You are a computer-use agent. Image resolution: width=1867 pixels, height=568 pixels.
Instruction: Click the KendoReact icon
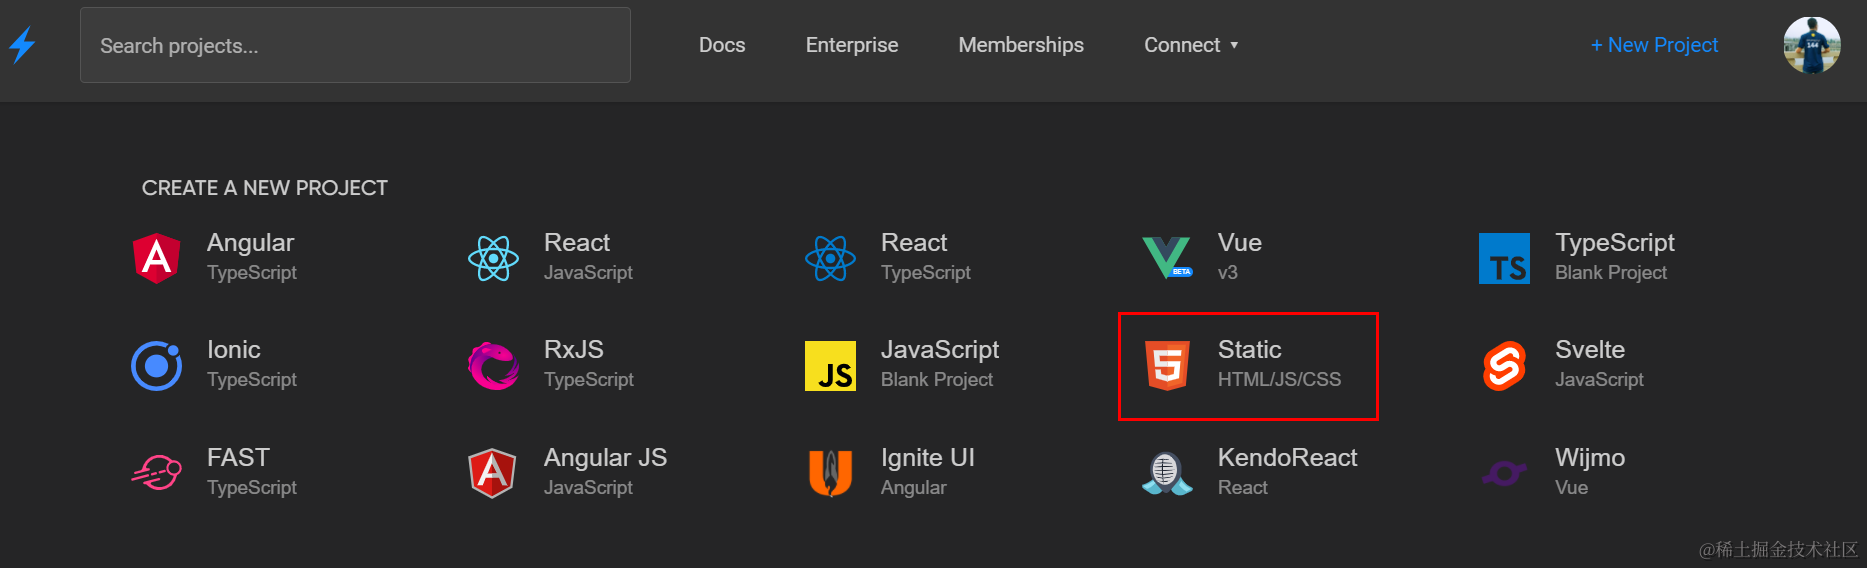pyautogui.click(x=1167, y=472)
